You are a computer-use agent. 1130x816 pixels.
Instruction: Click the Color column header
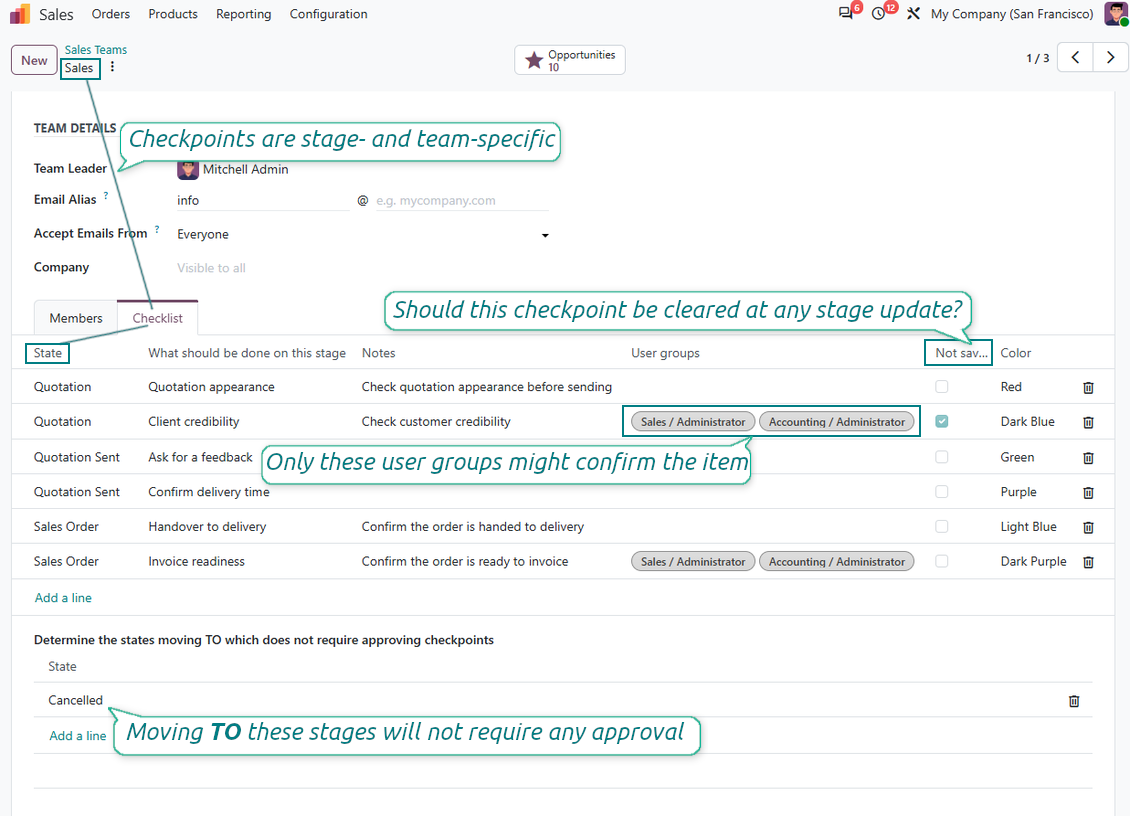coord(1015,353)
